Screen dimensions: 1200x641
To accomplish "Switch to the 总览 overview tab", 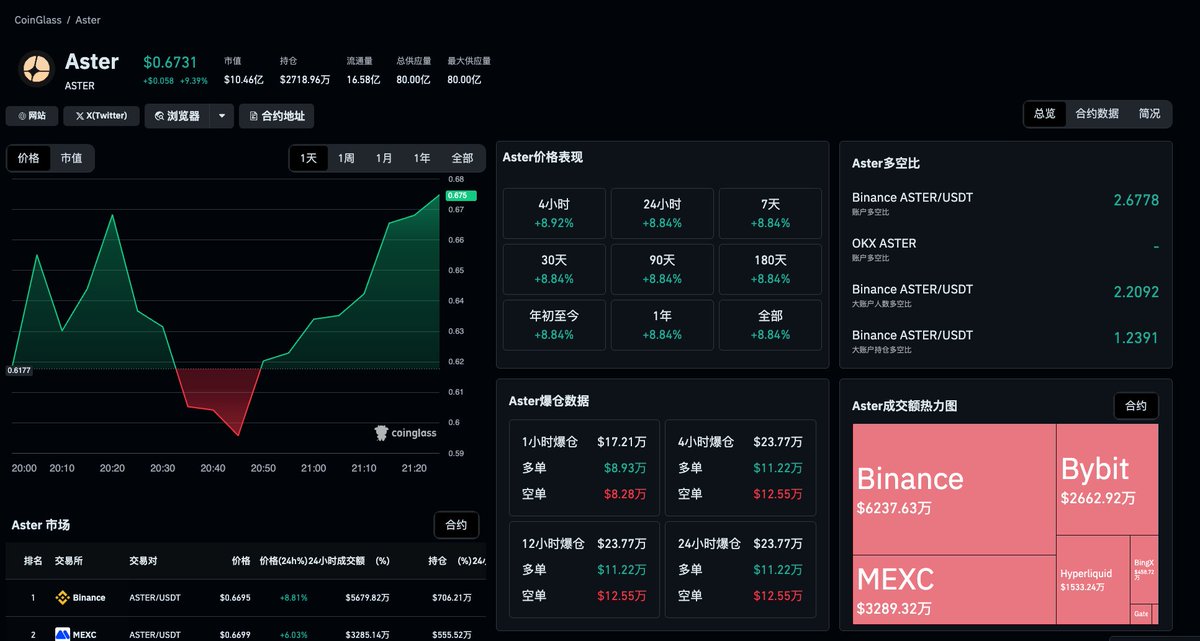I will pyautogui.click(x=1044, y=114).
